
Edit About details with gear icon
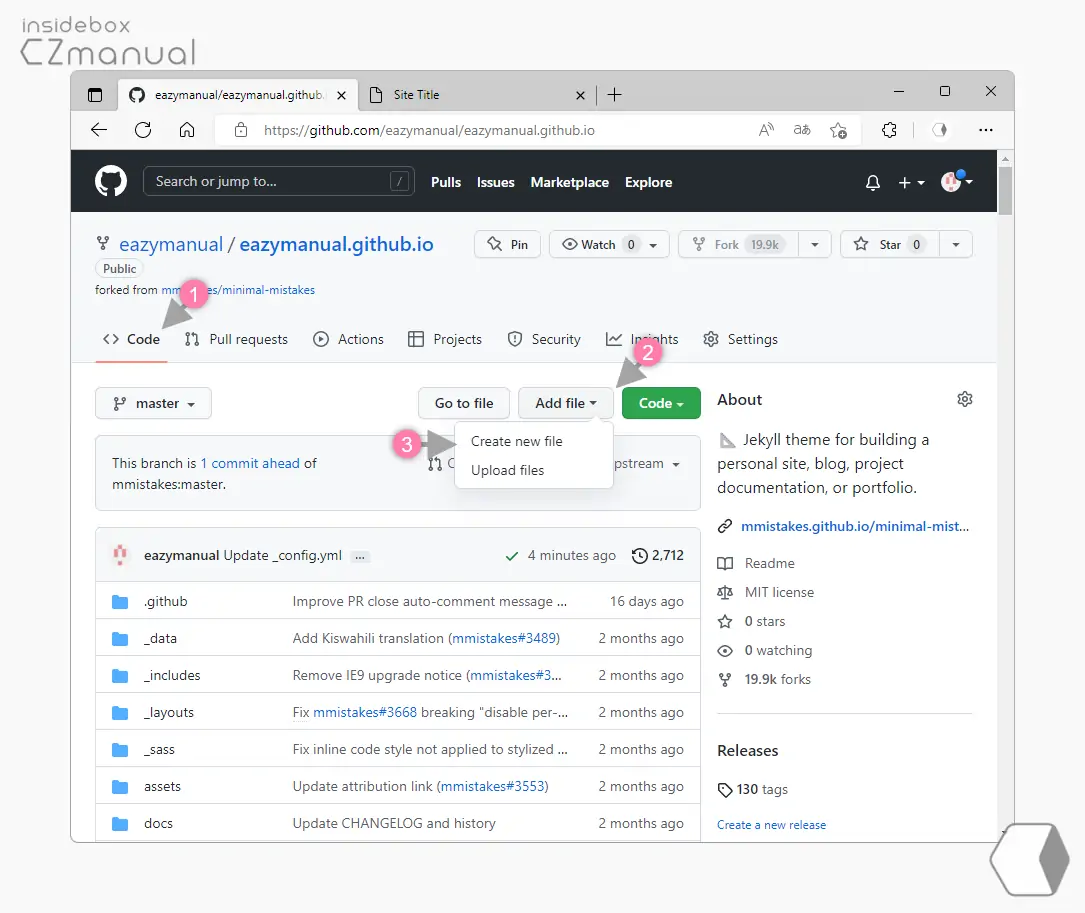click(x=965, y=399)
